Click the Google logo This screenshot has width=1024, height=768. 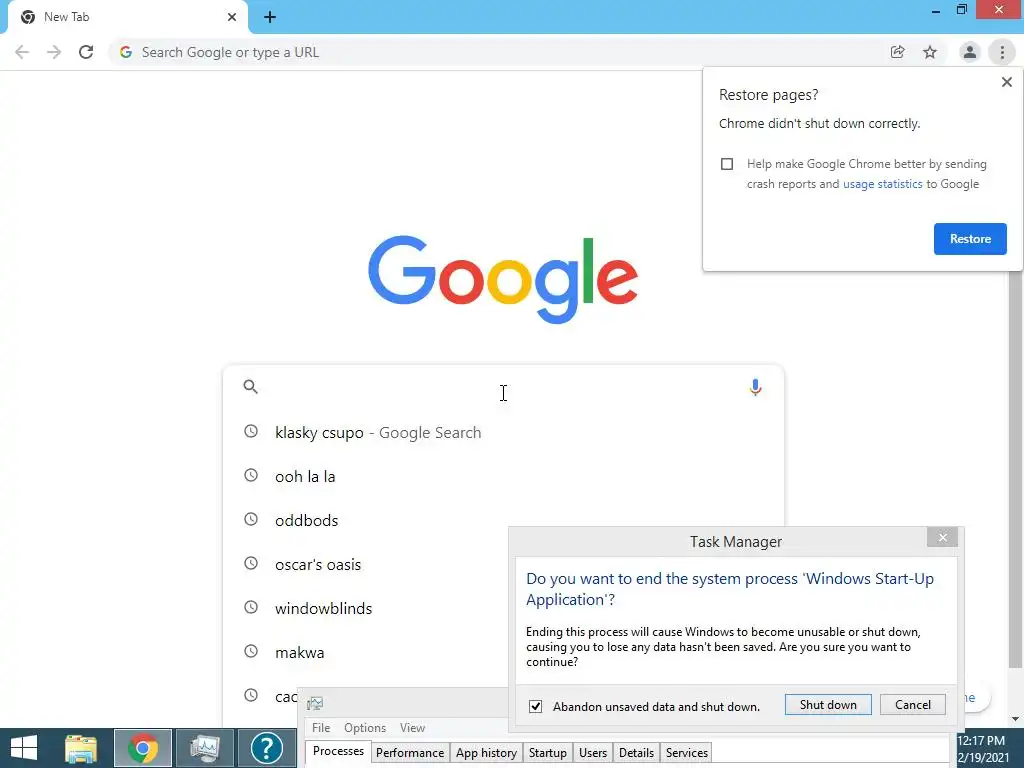tap(503, 279)
